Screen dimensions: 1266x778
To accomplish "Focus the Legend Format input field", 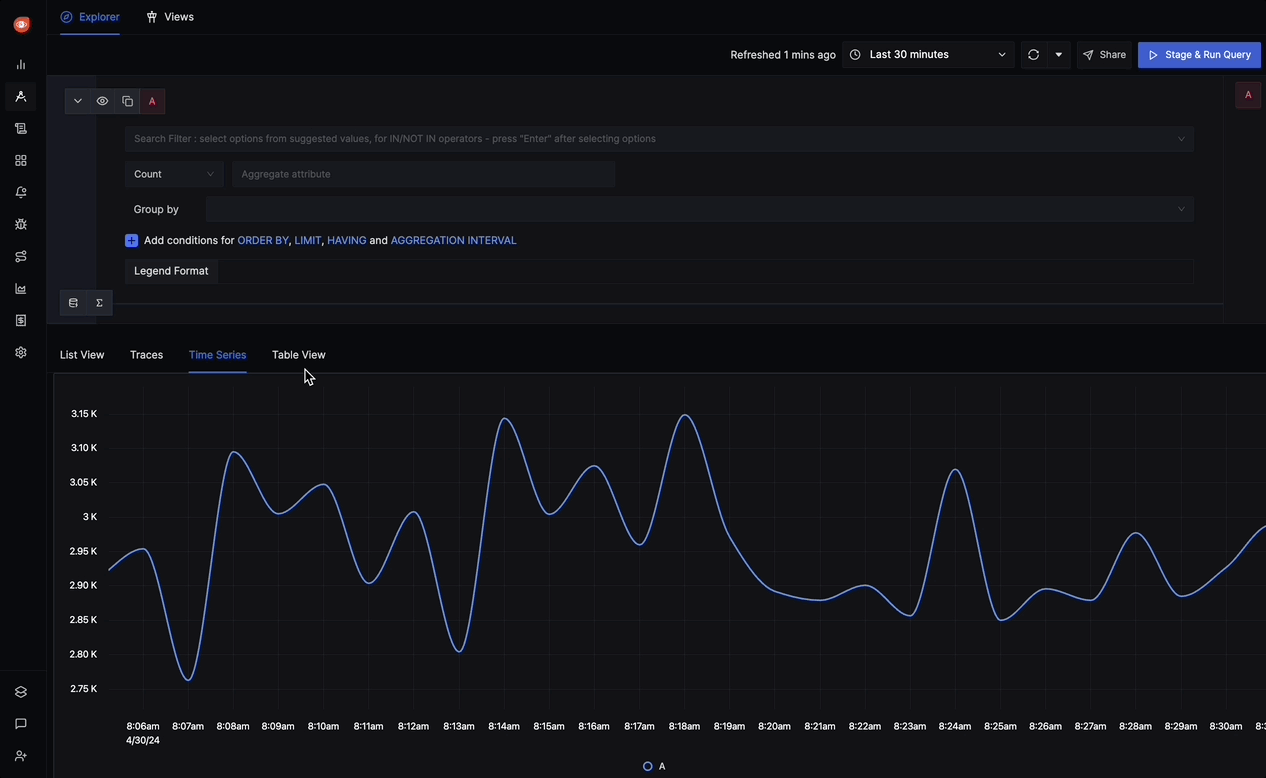I will [x=705, y=271].
